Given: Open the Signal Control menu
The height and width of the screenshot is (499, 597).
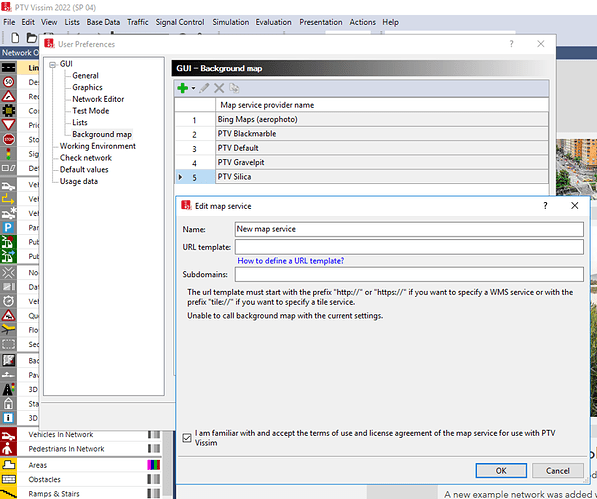Looking at the screenshot, I should coord(180,22).
